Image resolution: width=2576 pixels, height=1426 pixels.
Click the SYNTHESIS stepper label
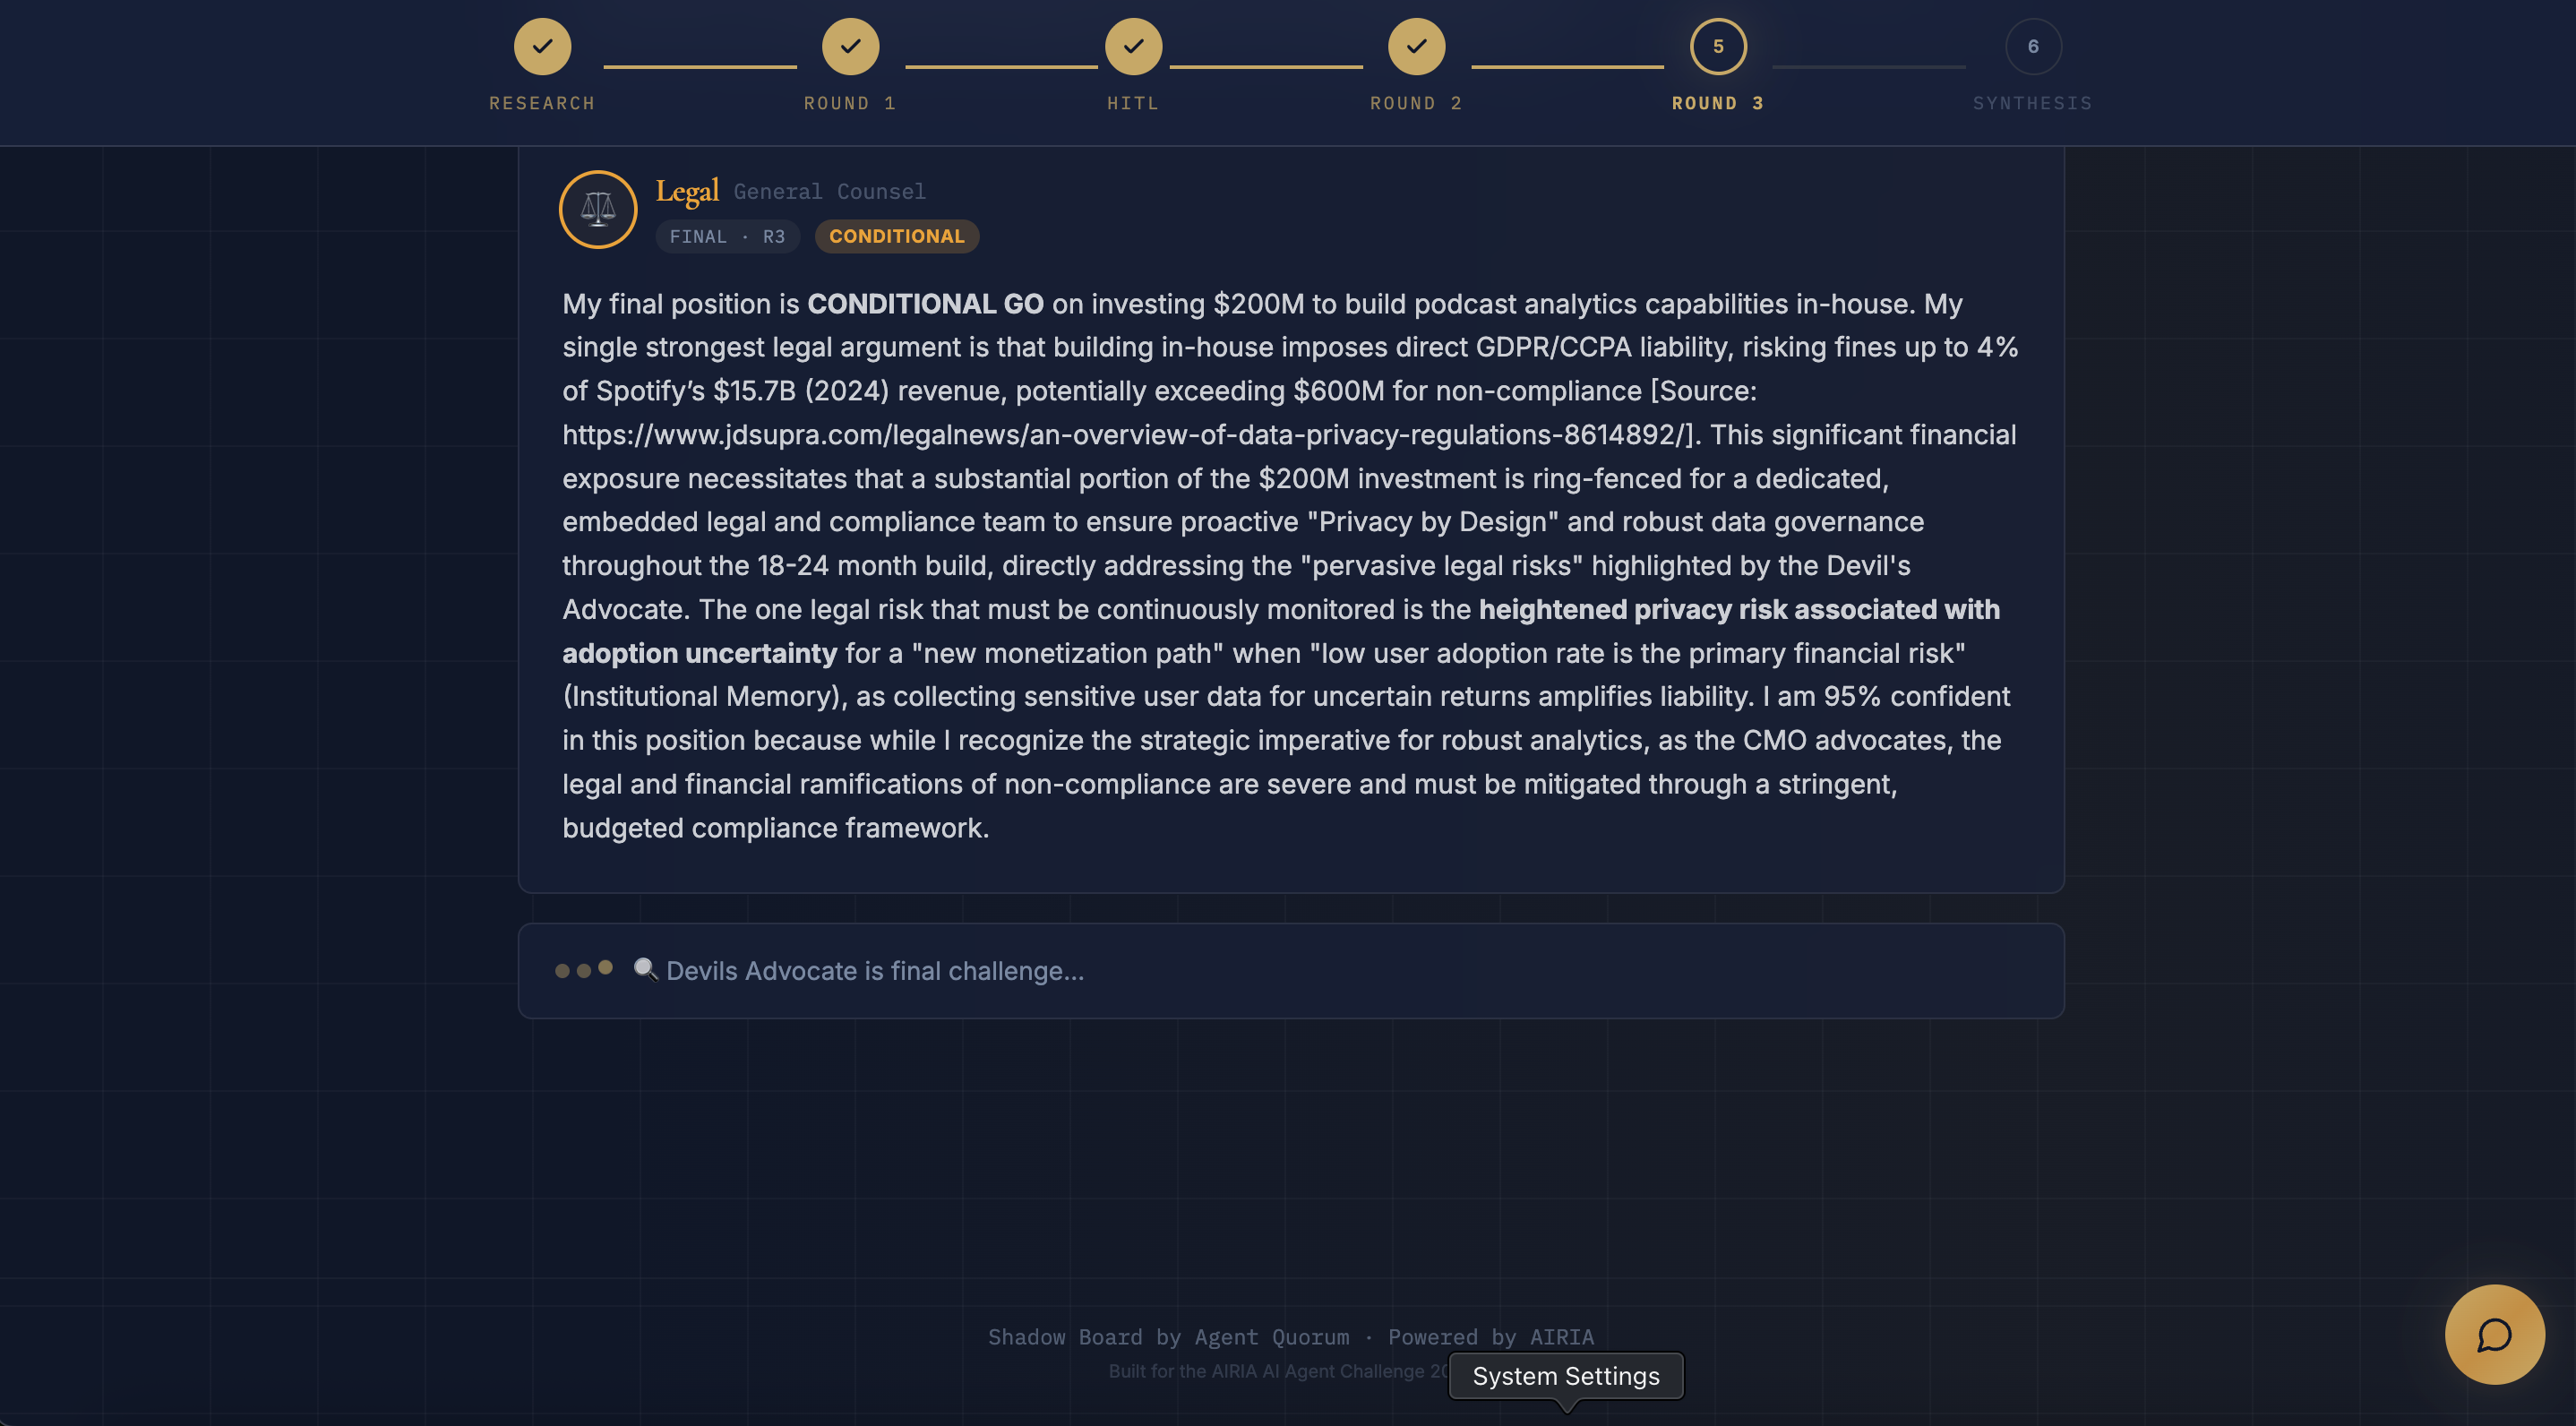click(x=2032, y=103)
